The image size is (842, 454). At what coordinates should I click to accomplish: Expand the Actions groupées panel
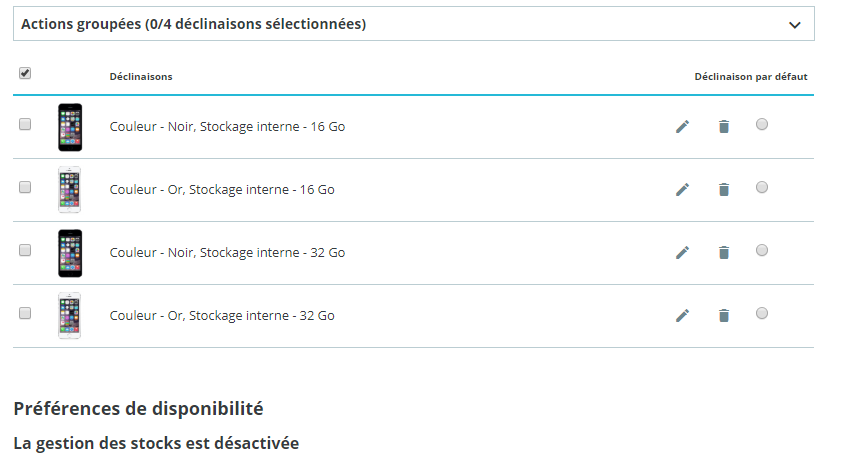413,24
